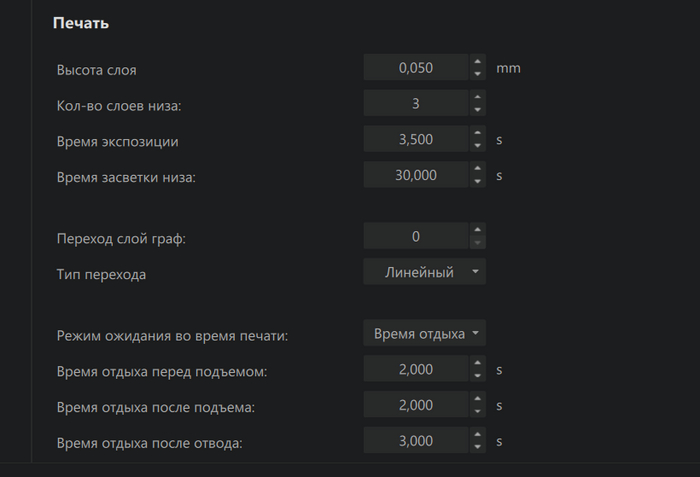Click the Кол-во слоев низа field
This screenshot has width=700, height=477.
point(415,104)
